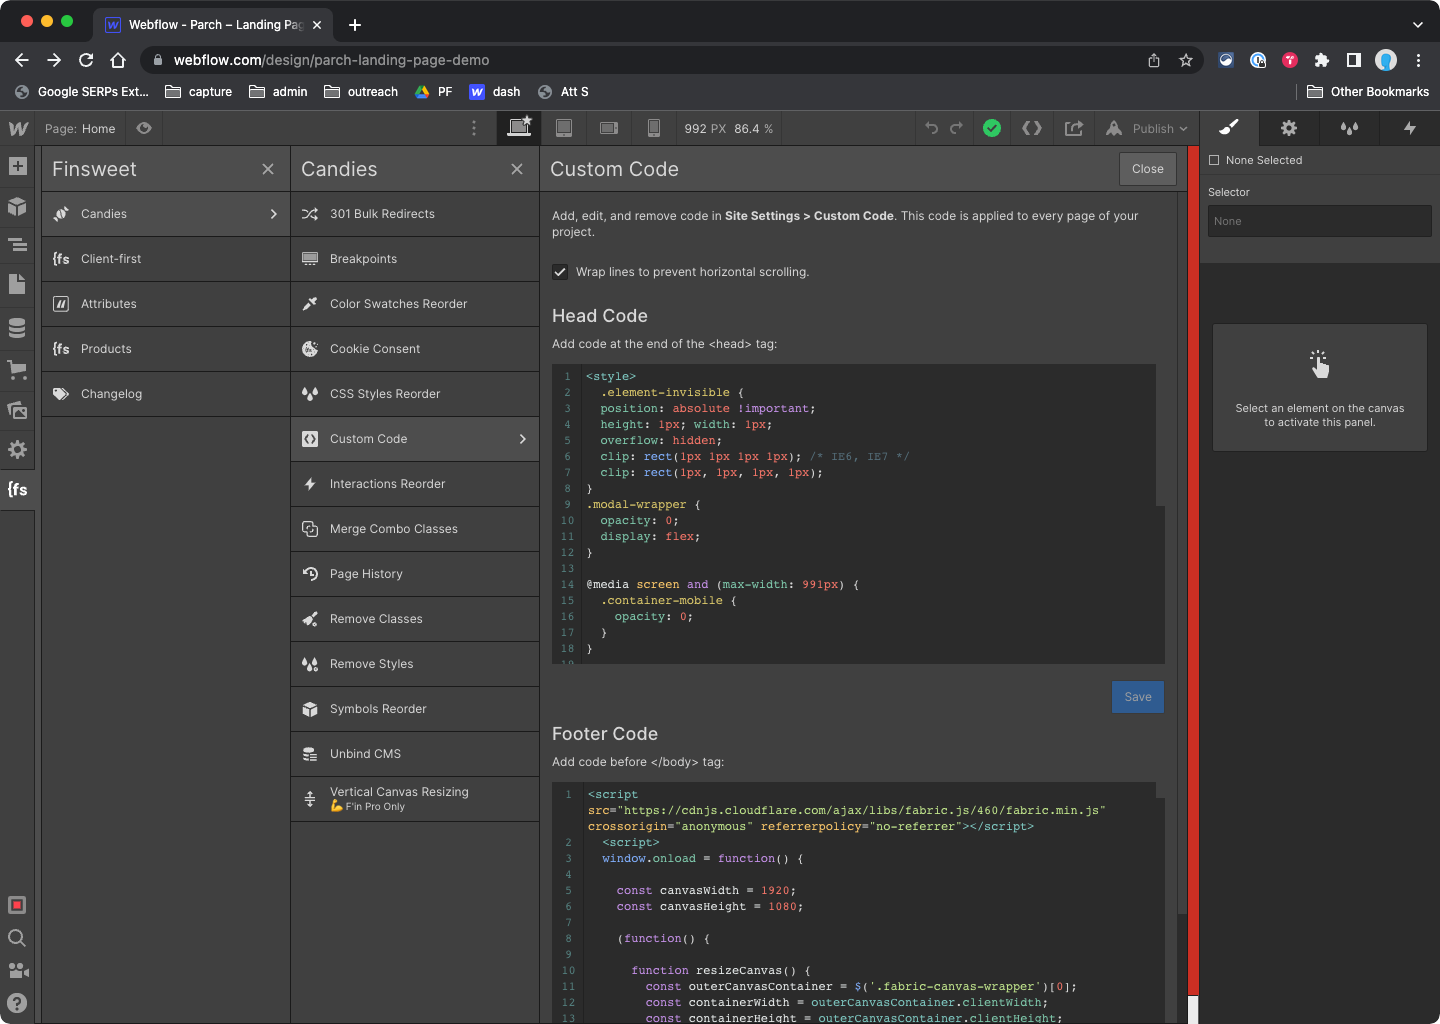
Task: Open Unbind CMS candy
Action: pyautogui.click(x=415, y=754)
